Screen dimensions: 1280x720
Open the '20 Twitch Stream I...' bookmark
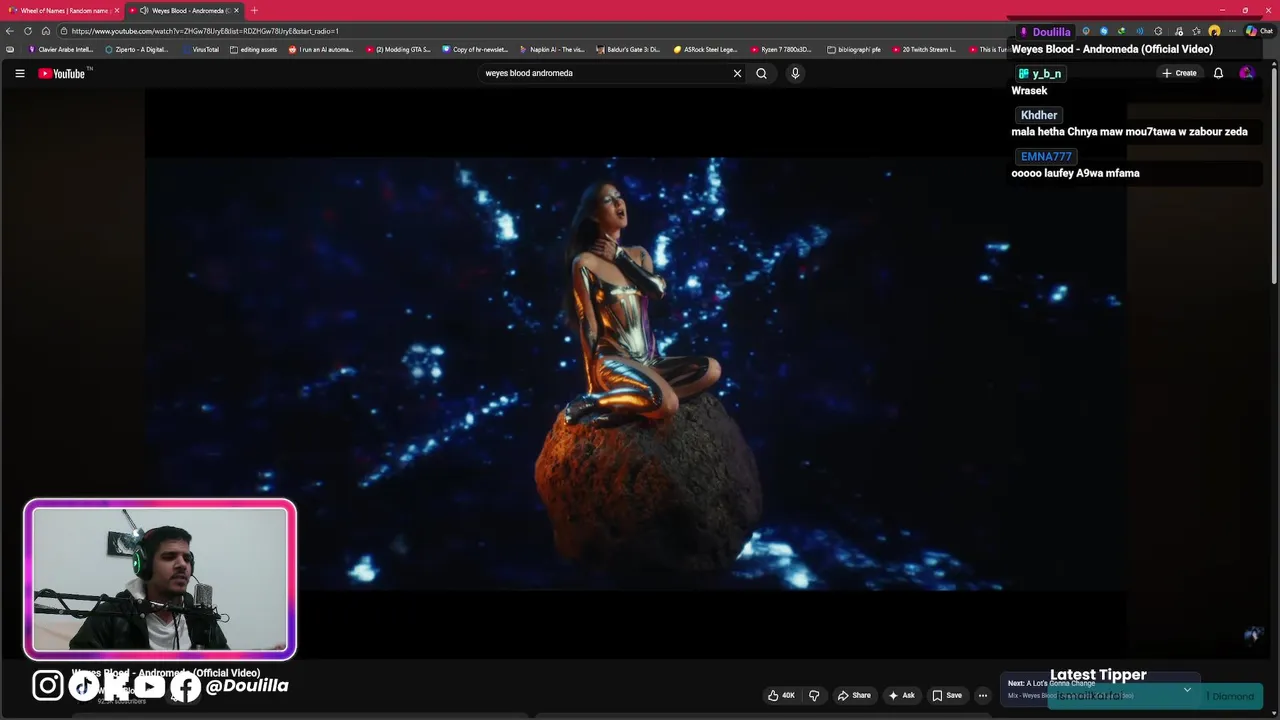pos(924,49)
